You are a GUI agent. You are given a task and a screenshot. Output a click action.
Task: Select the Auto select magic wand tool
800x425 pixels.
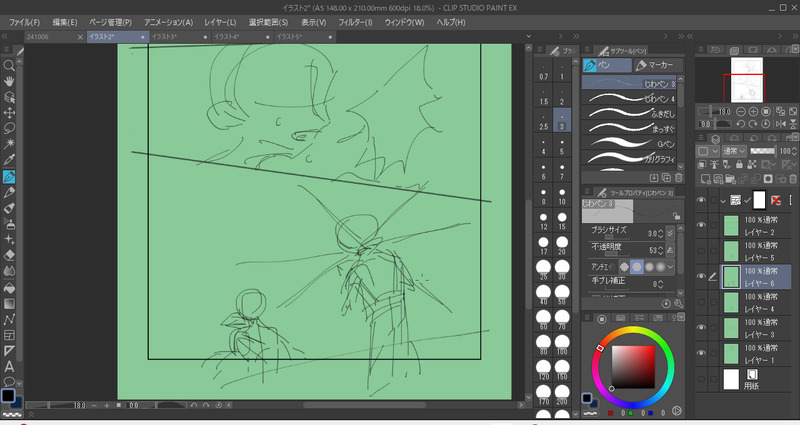(x=9, y=144)
